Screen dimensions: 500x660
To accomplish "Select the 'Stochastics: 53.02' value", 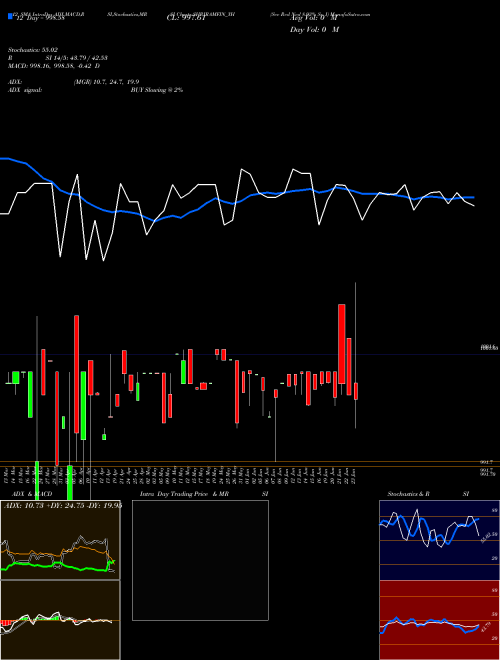I will [x=33, y=50].
